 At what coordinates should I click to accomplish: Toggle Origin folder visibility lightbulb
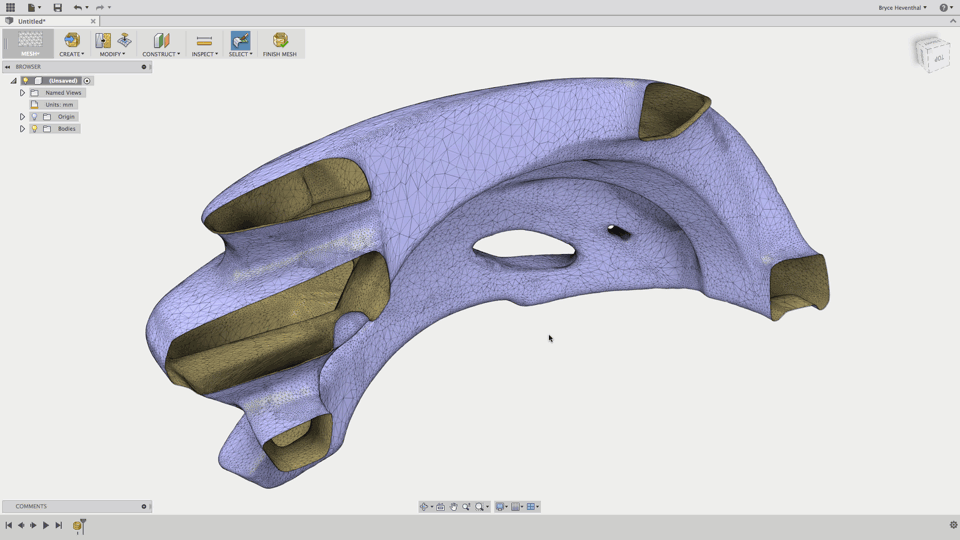click(x=34, y=117)
